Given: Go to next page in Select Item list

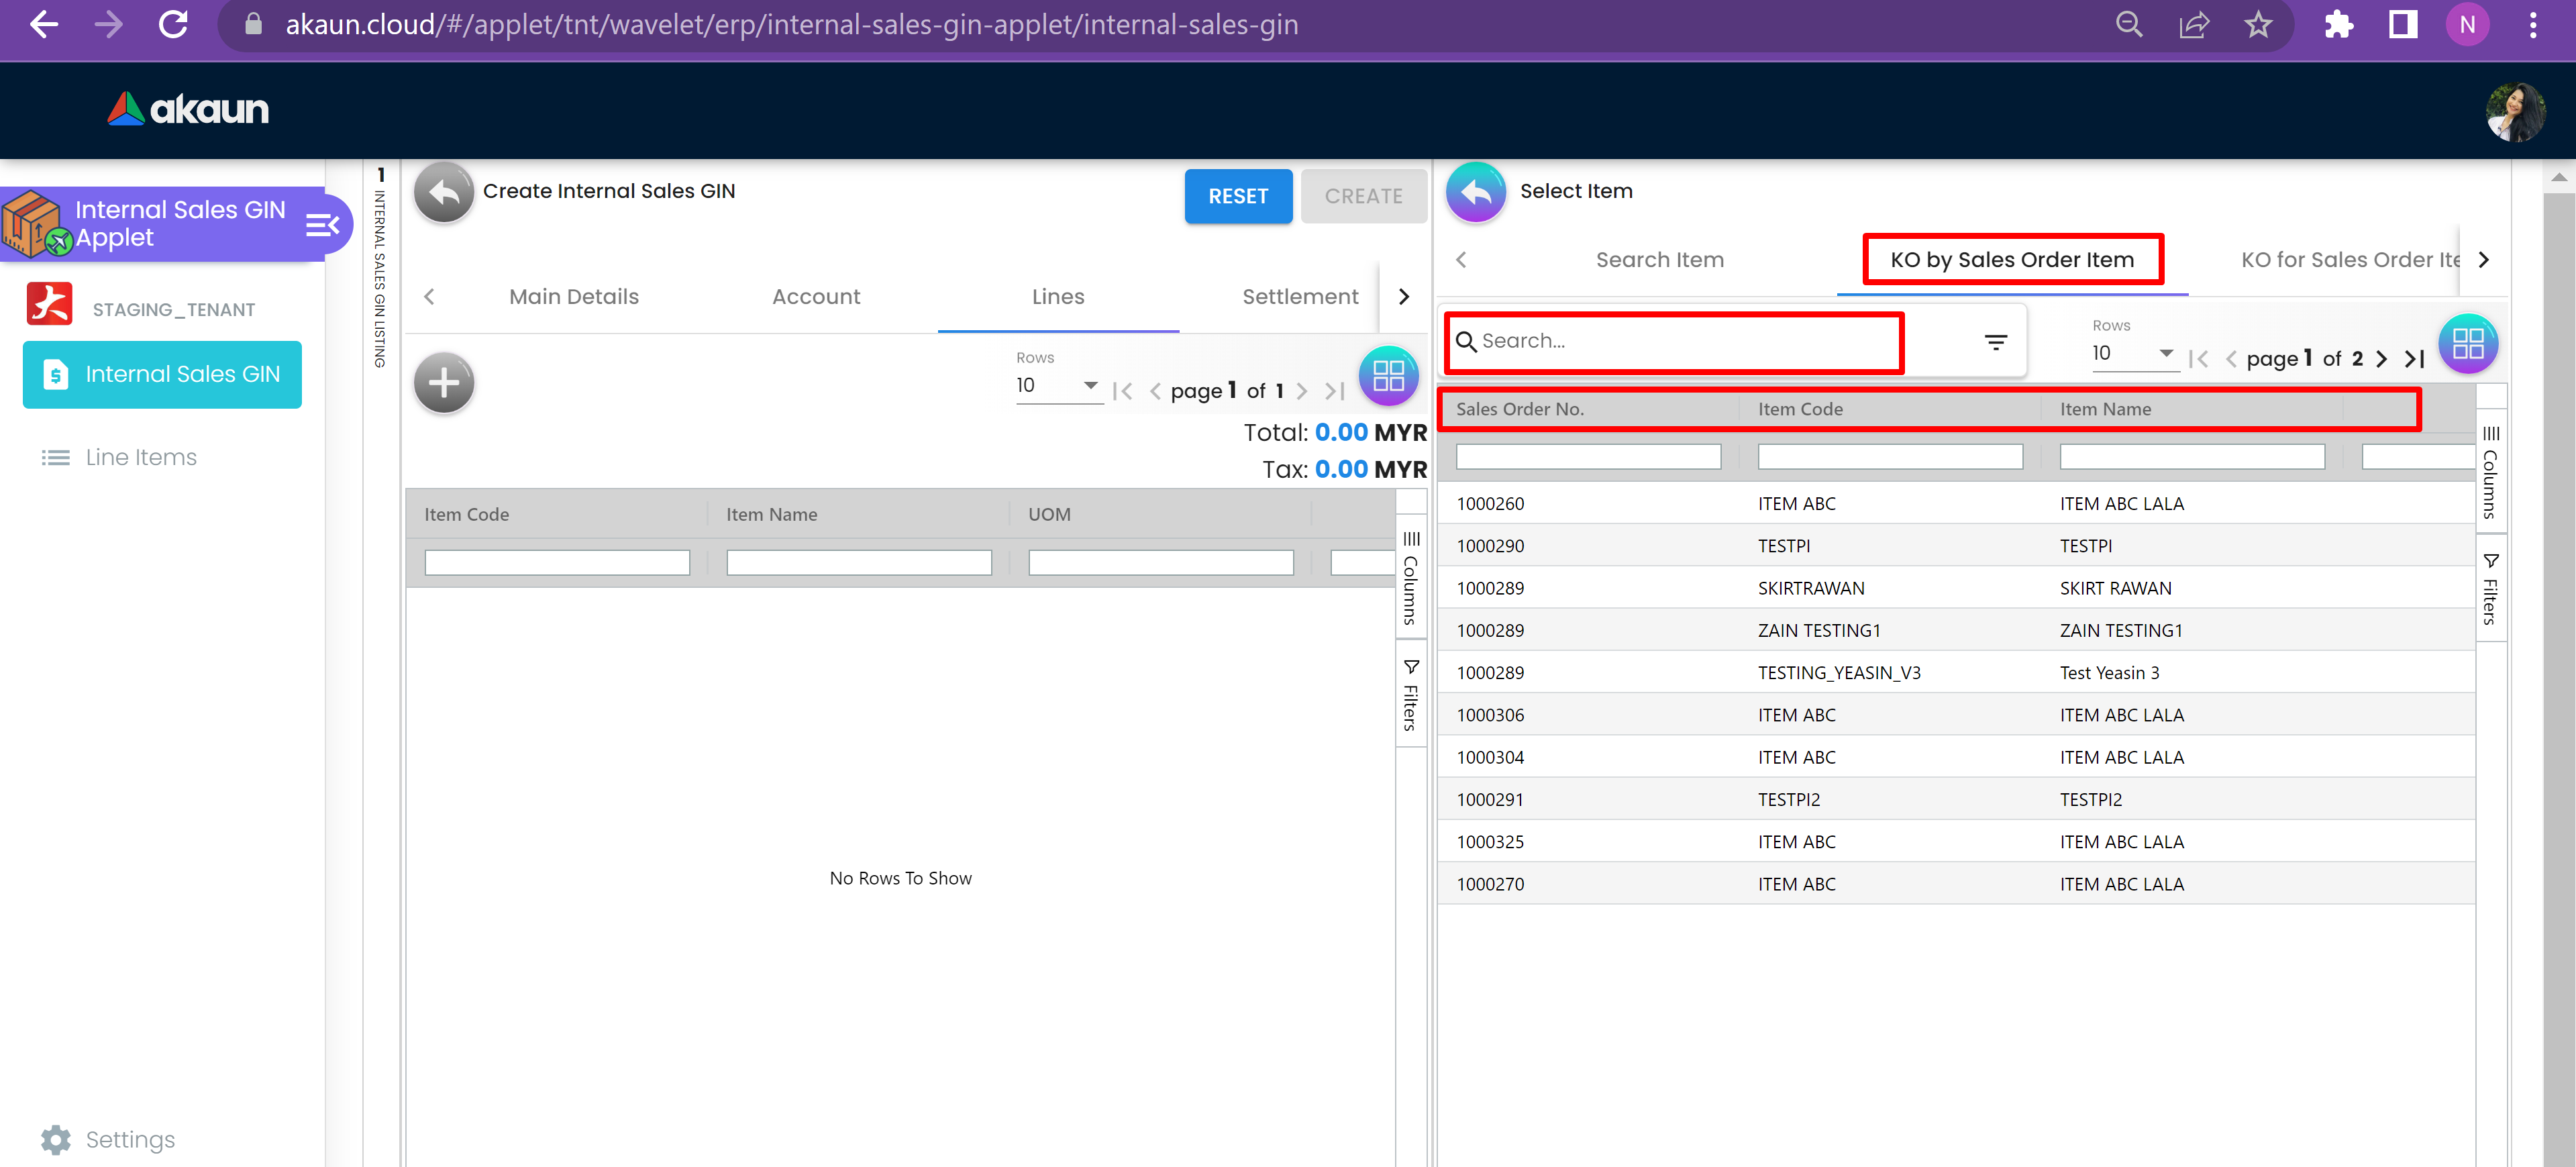Looking at the screenshot, I should [x=2381, y=359].
